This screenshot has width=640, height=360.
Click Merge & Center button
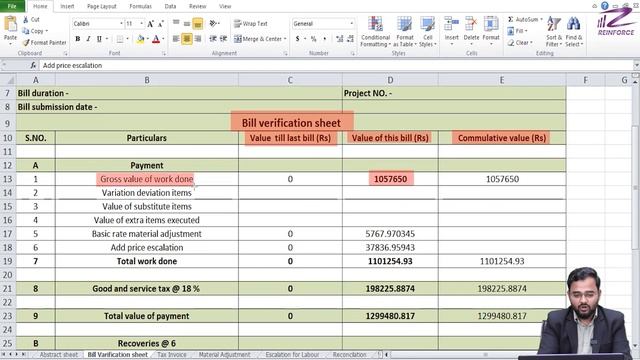point(258,39)
